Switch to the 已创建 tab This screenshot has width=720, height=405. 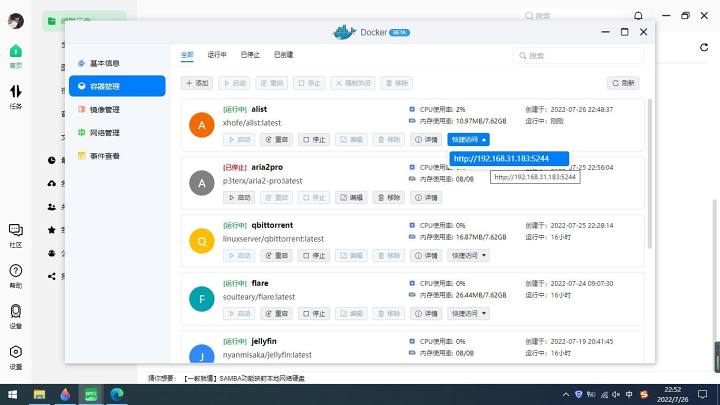point(283,55)
